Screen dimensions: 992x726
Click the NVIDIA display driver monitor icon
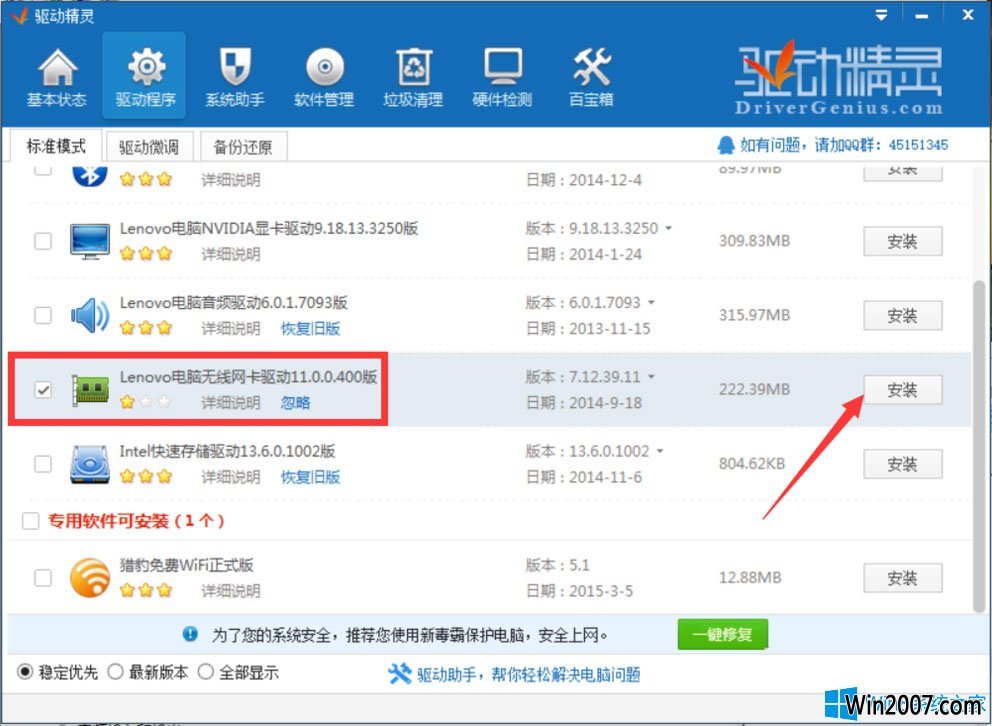click(x=90, y=241)
